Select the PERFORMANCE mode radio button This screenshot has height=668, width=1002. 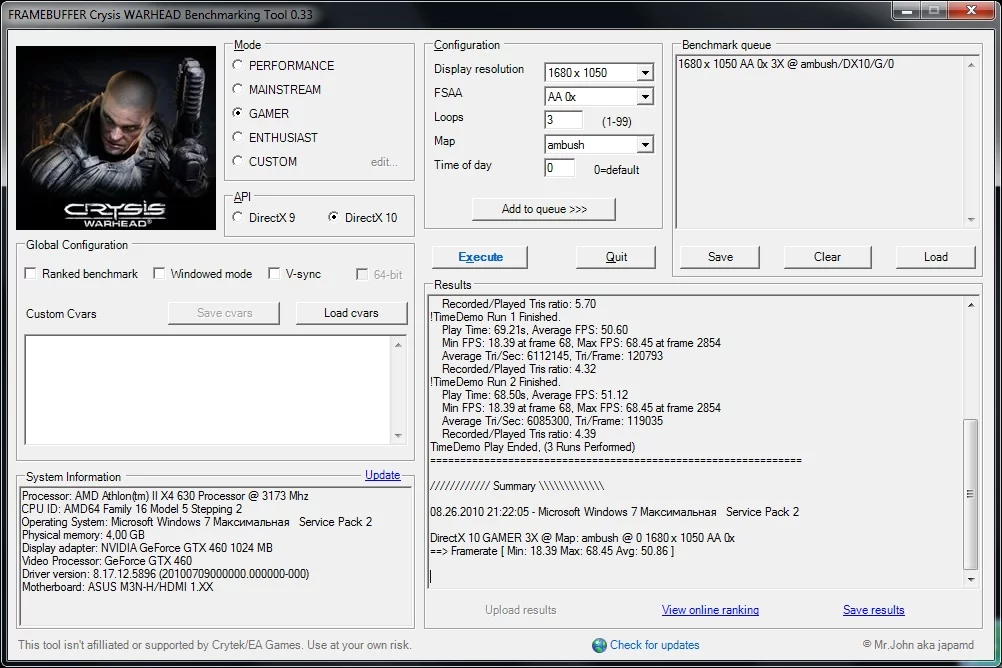[x=238, y=65]
